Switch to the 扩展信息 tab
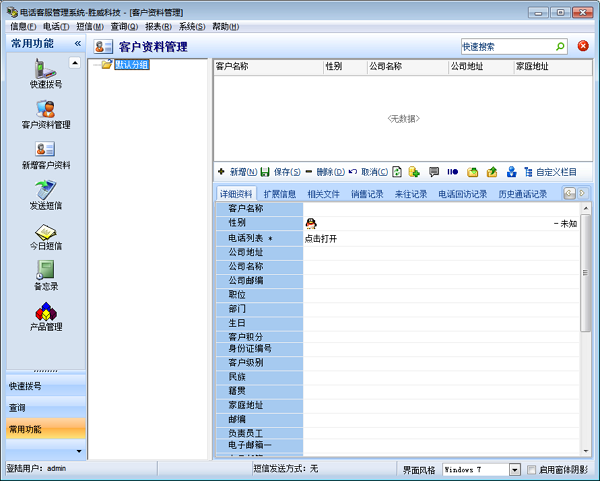 280,194
